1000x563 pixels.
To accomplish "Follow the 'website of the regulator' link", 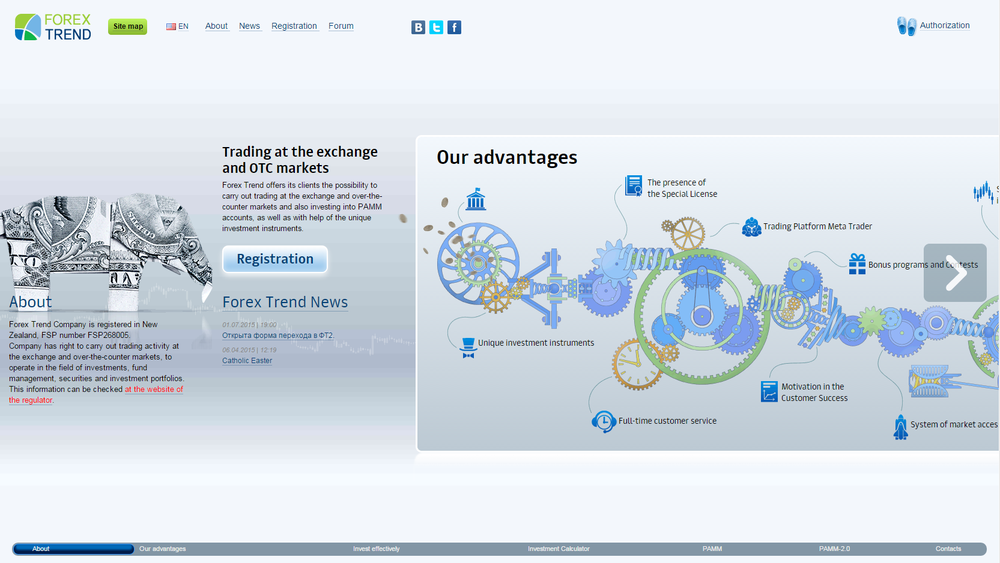I will [x=96, y=395].
